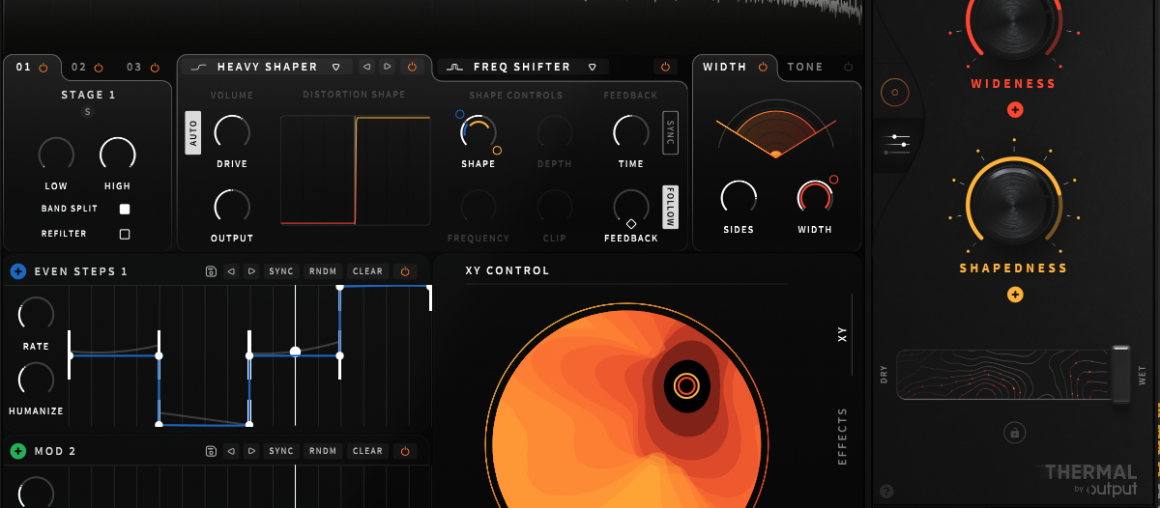This screenshot has height=508, width=1160.
Task: Click SYNC on Even Steps 1
Action: 281,271
